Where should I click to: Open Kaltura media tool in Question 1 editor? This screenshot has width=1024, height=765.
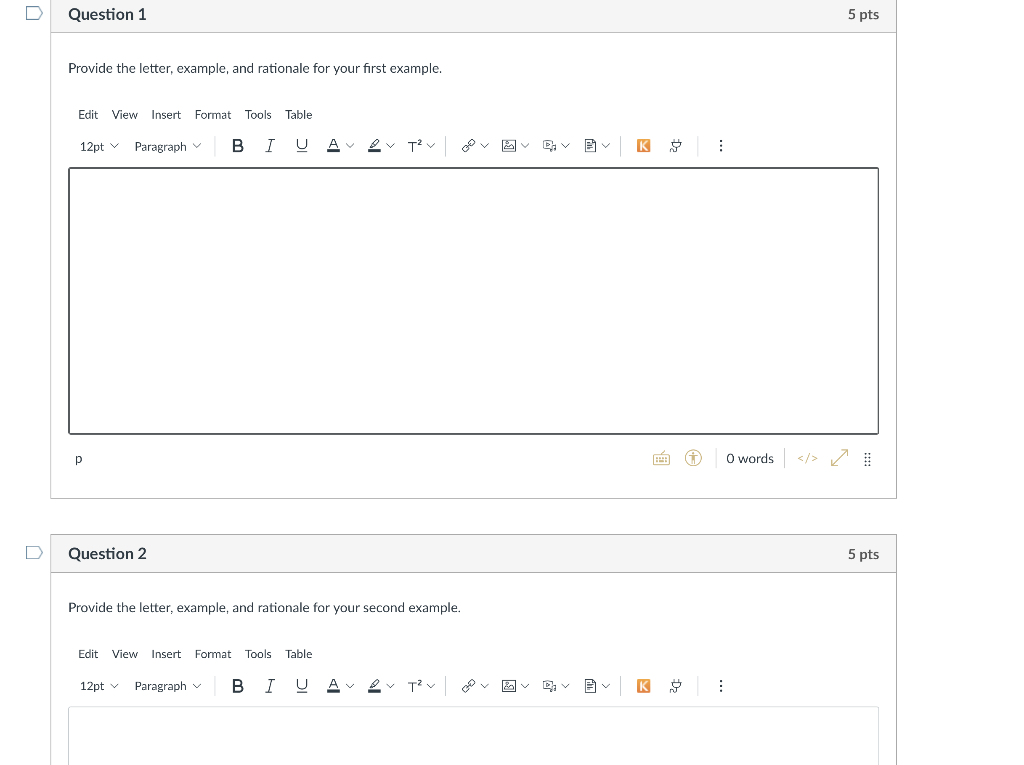click(x=643, y=146)
